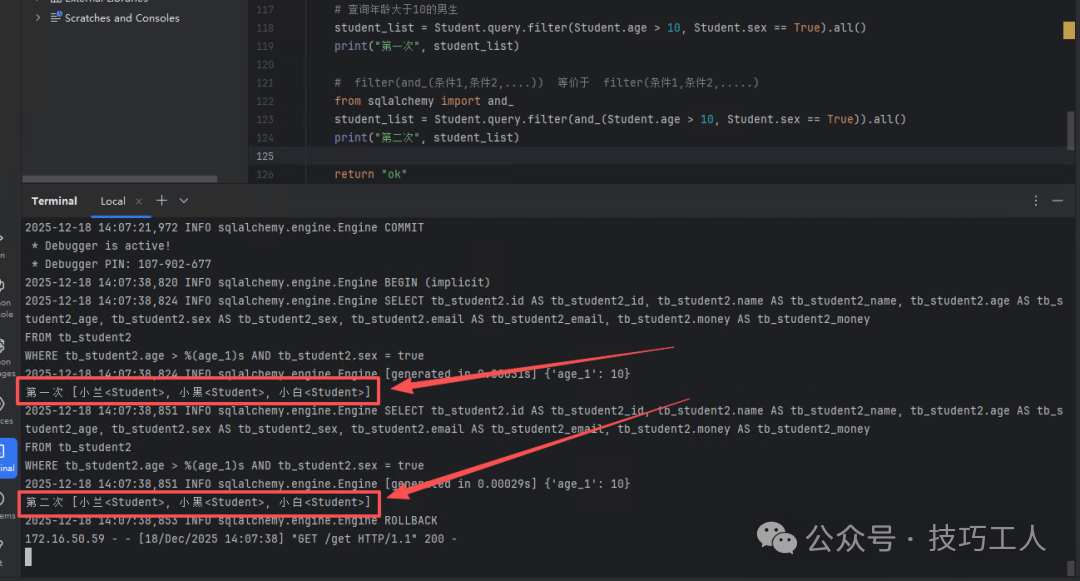Click the '第二次' student list output line
Screen dimensions: 1080x581
point(198,503)
